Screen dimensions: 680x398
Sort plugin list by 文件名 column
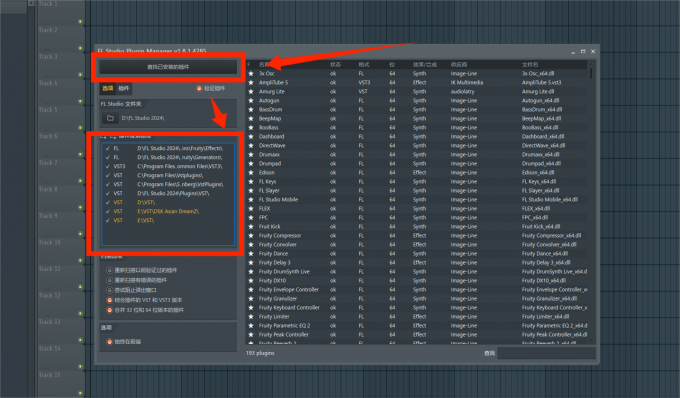530,65
